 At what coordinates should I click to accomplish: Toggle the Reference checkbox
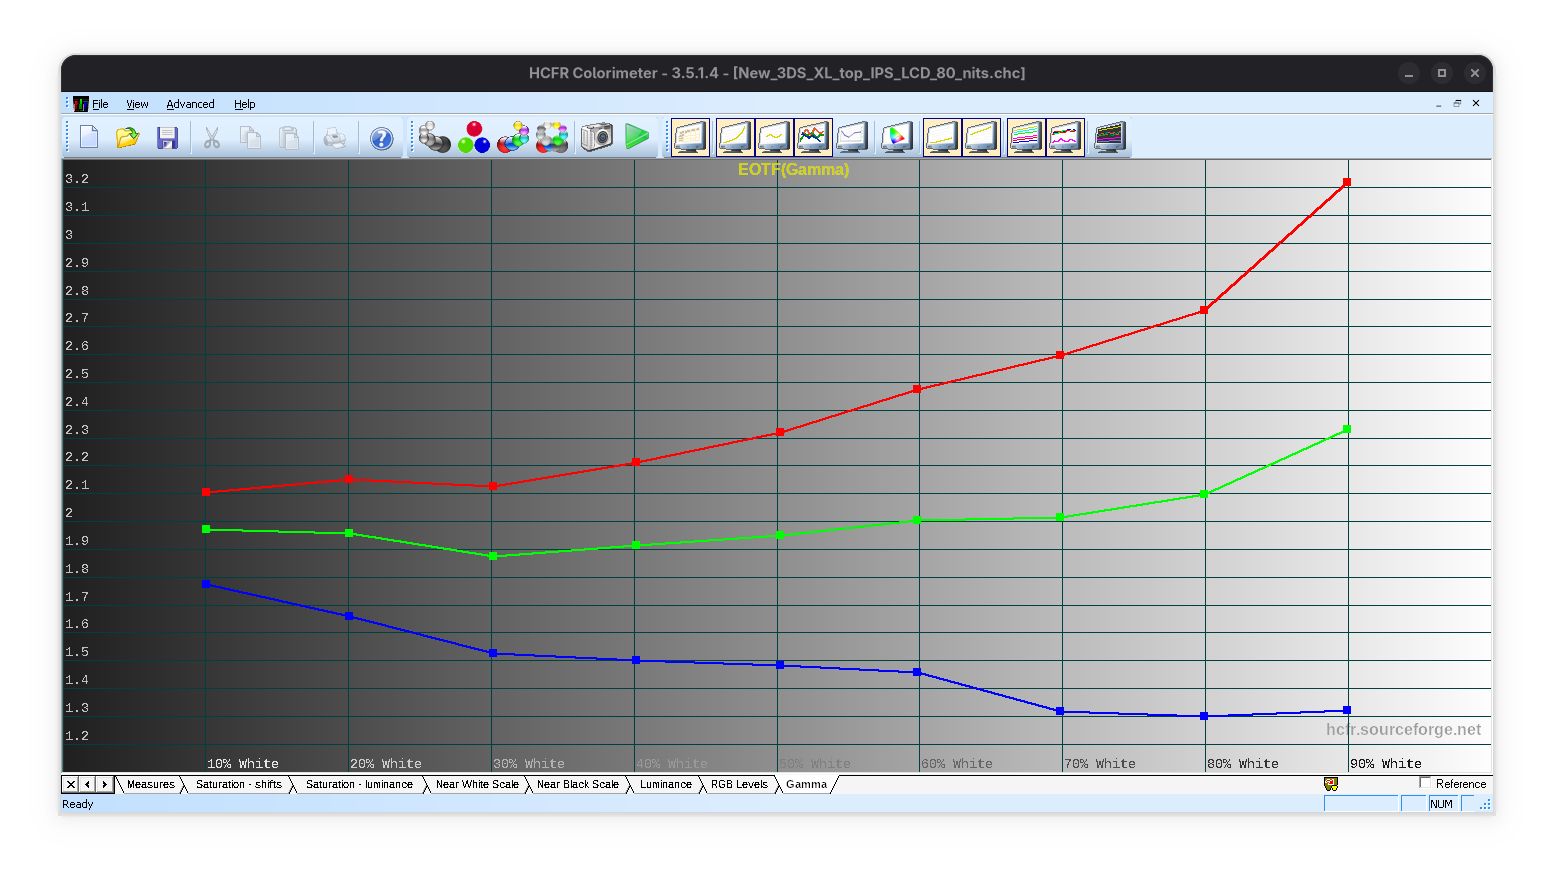pos(1426,783)
